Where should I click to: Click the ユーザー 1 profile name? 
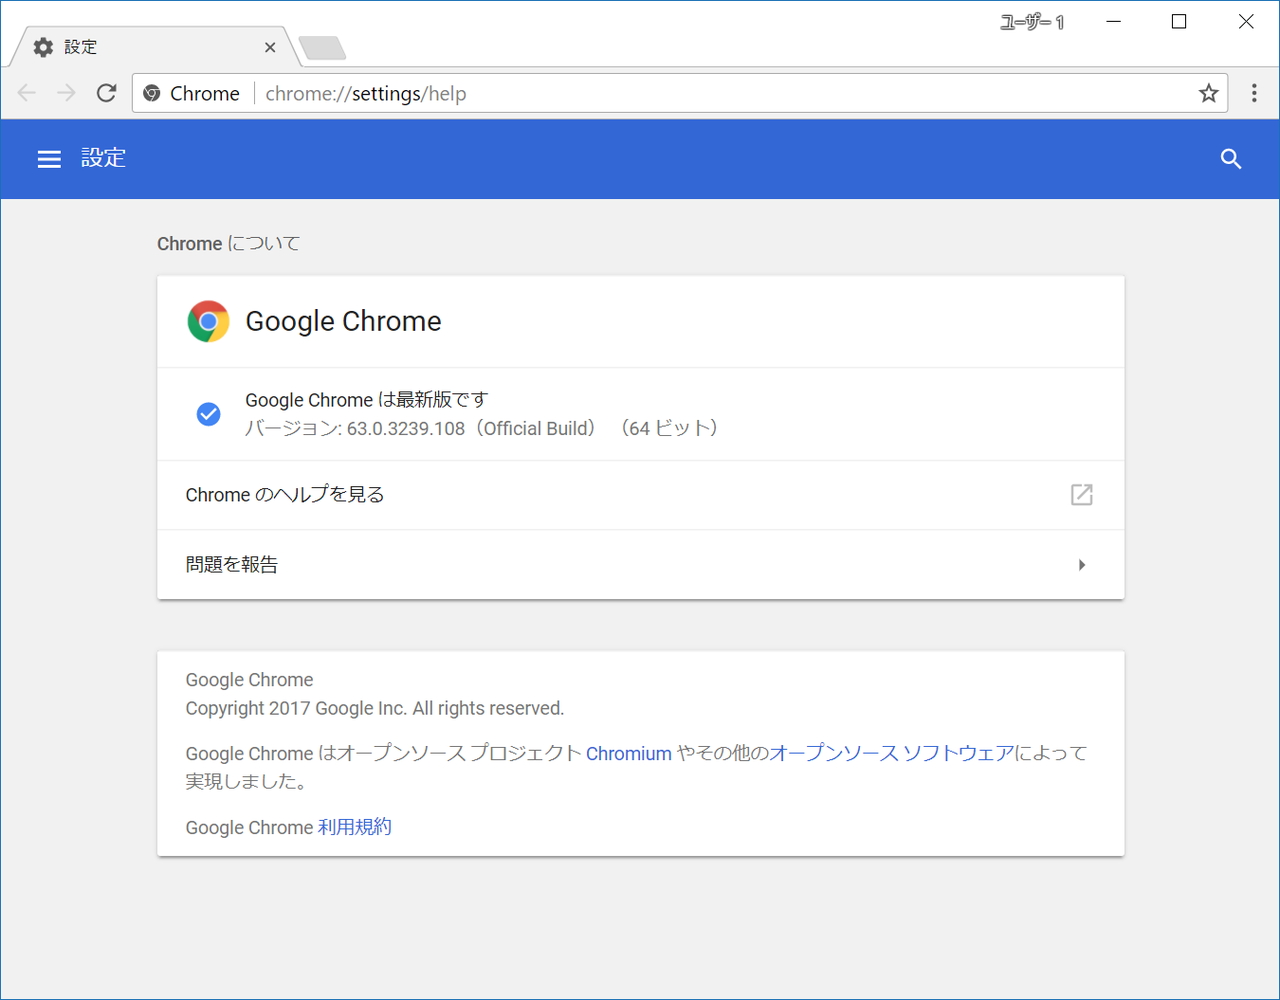click(x=1032, y=21)
